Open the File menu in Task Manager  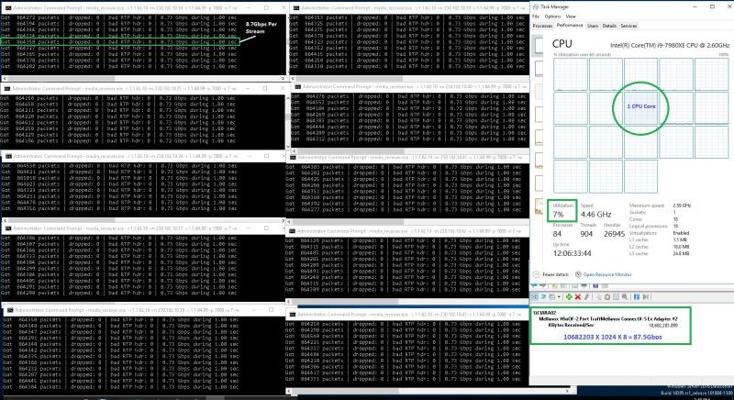538,16
